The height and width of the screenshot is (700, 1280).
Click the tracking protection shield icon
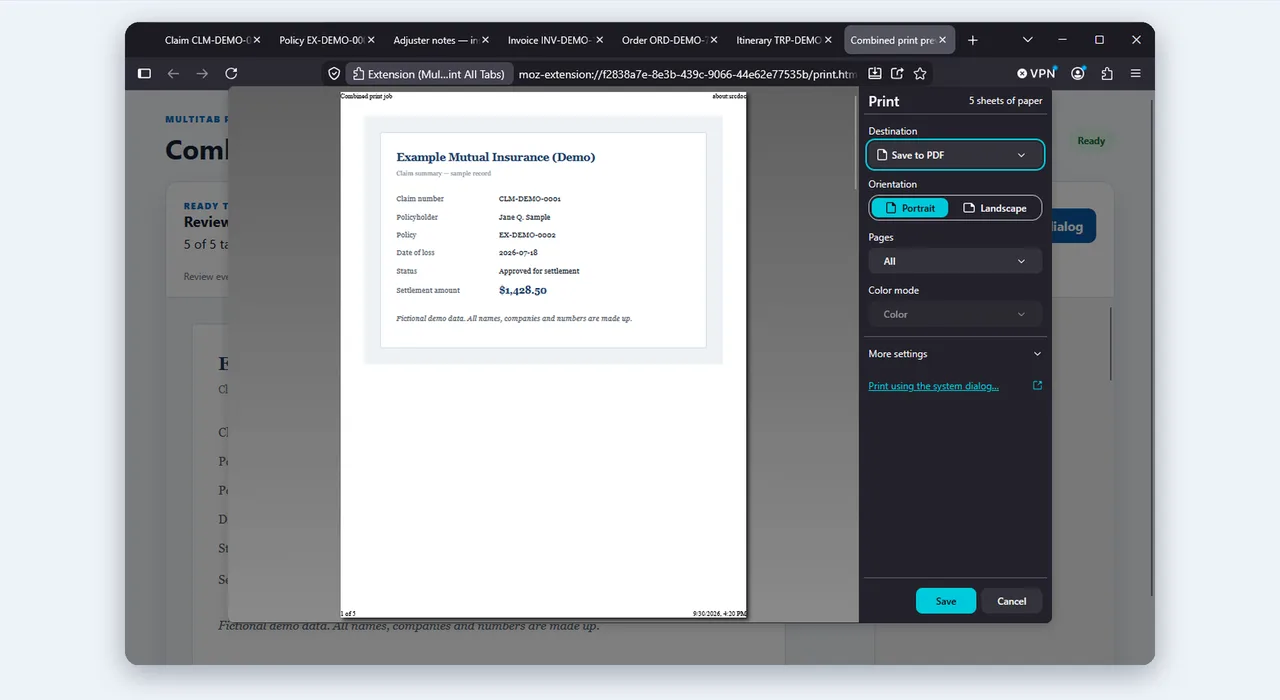334,73
